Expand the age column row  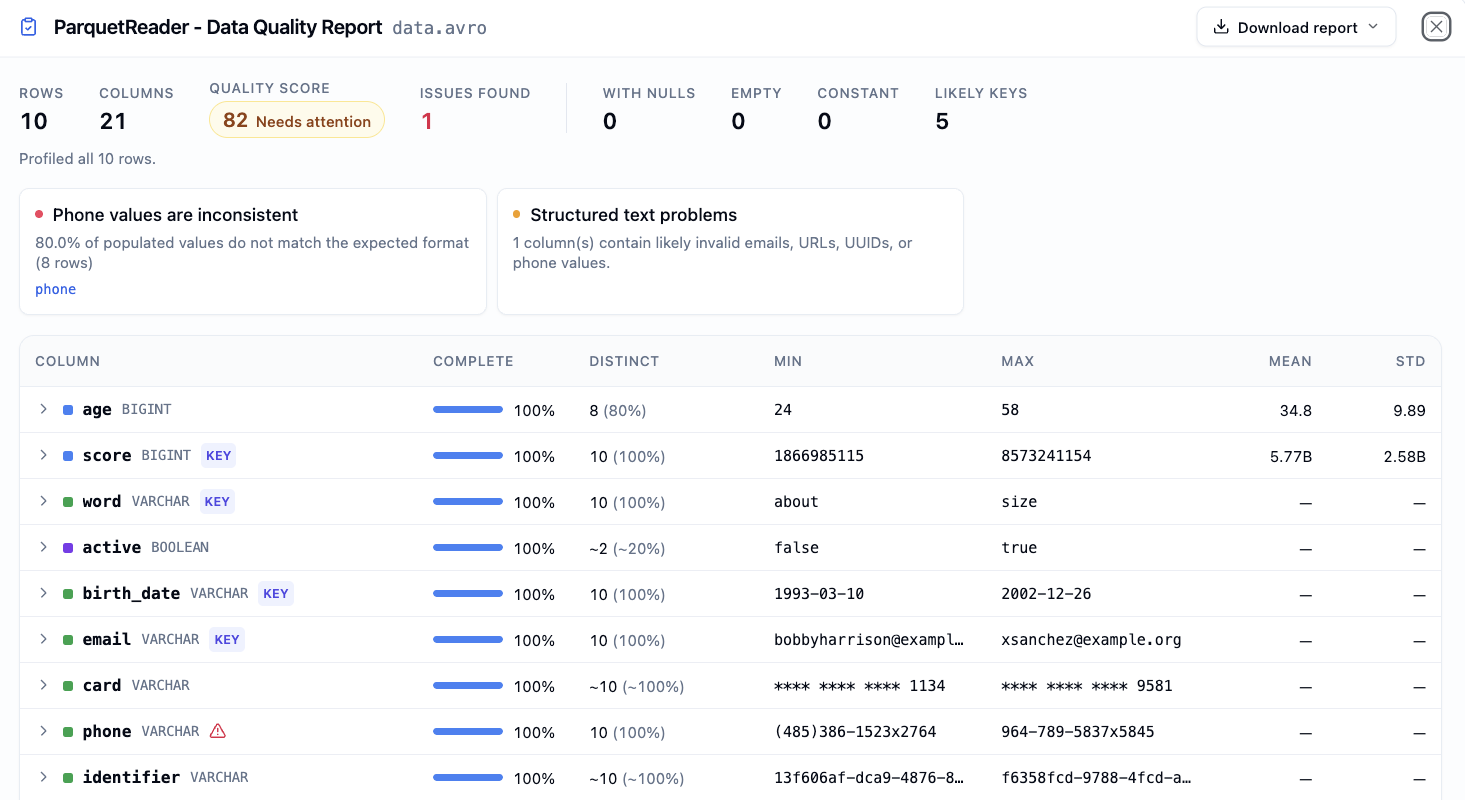[43, 409]
